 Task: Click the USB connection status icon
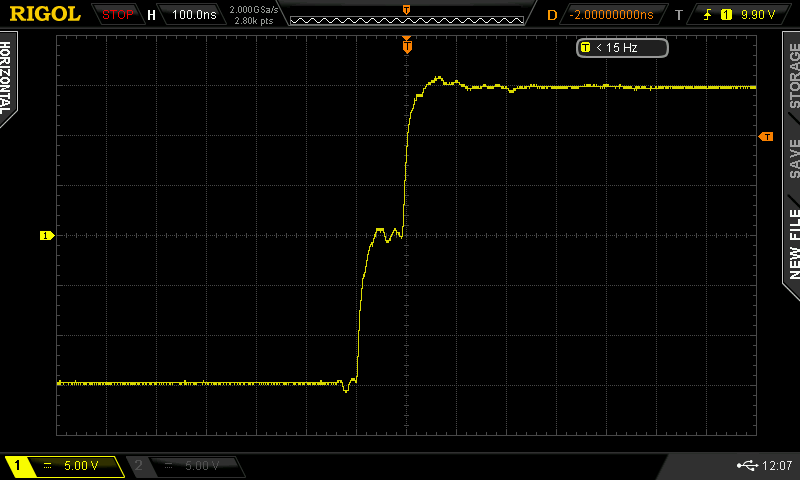747,466
